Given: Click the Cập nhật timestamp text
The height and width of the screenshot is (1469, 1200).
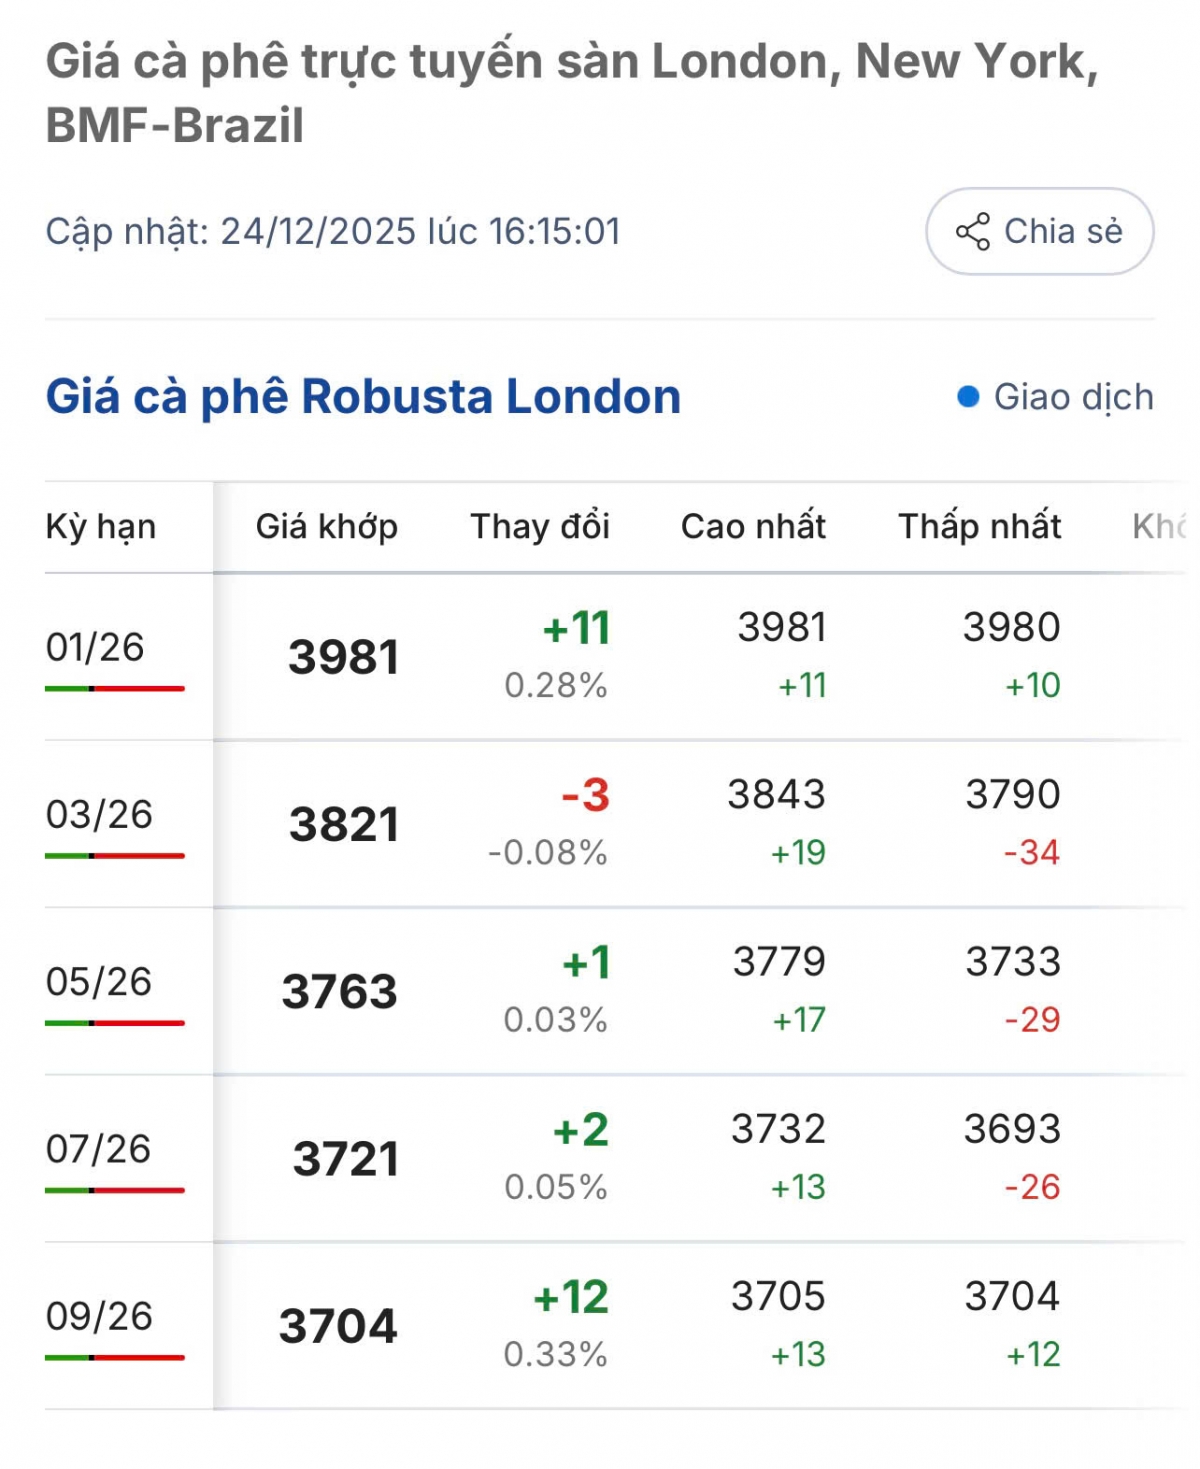Looking at the screenshot, I should click(x=333, y=232).
